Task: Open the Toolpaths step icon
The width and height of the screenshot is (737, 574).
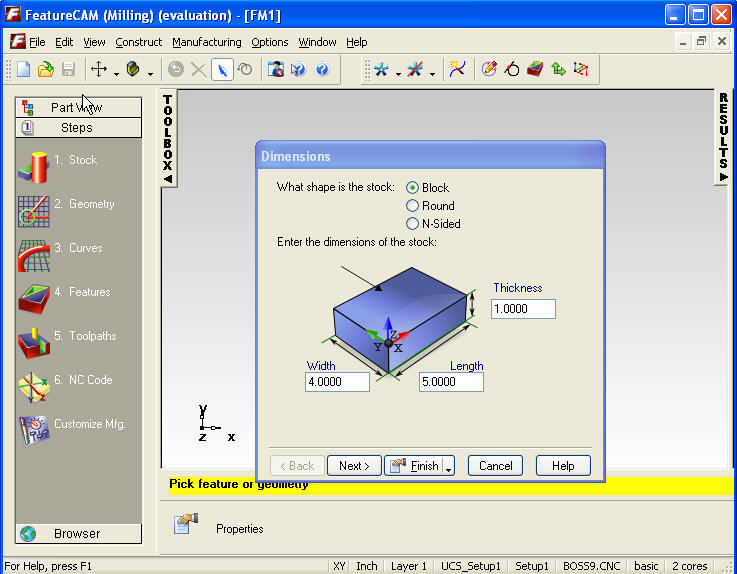Action: coord(34,341)
